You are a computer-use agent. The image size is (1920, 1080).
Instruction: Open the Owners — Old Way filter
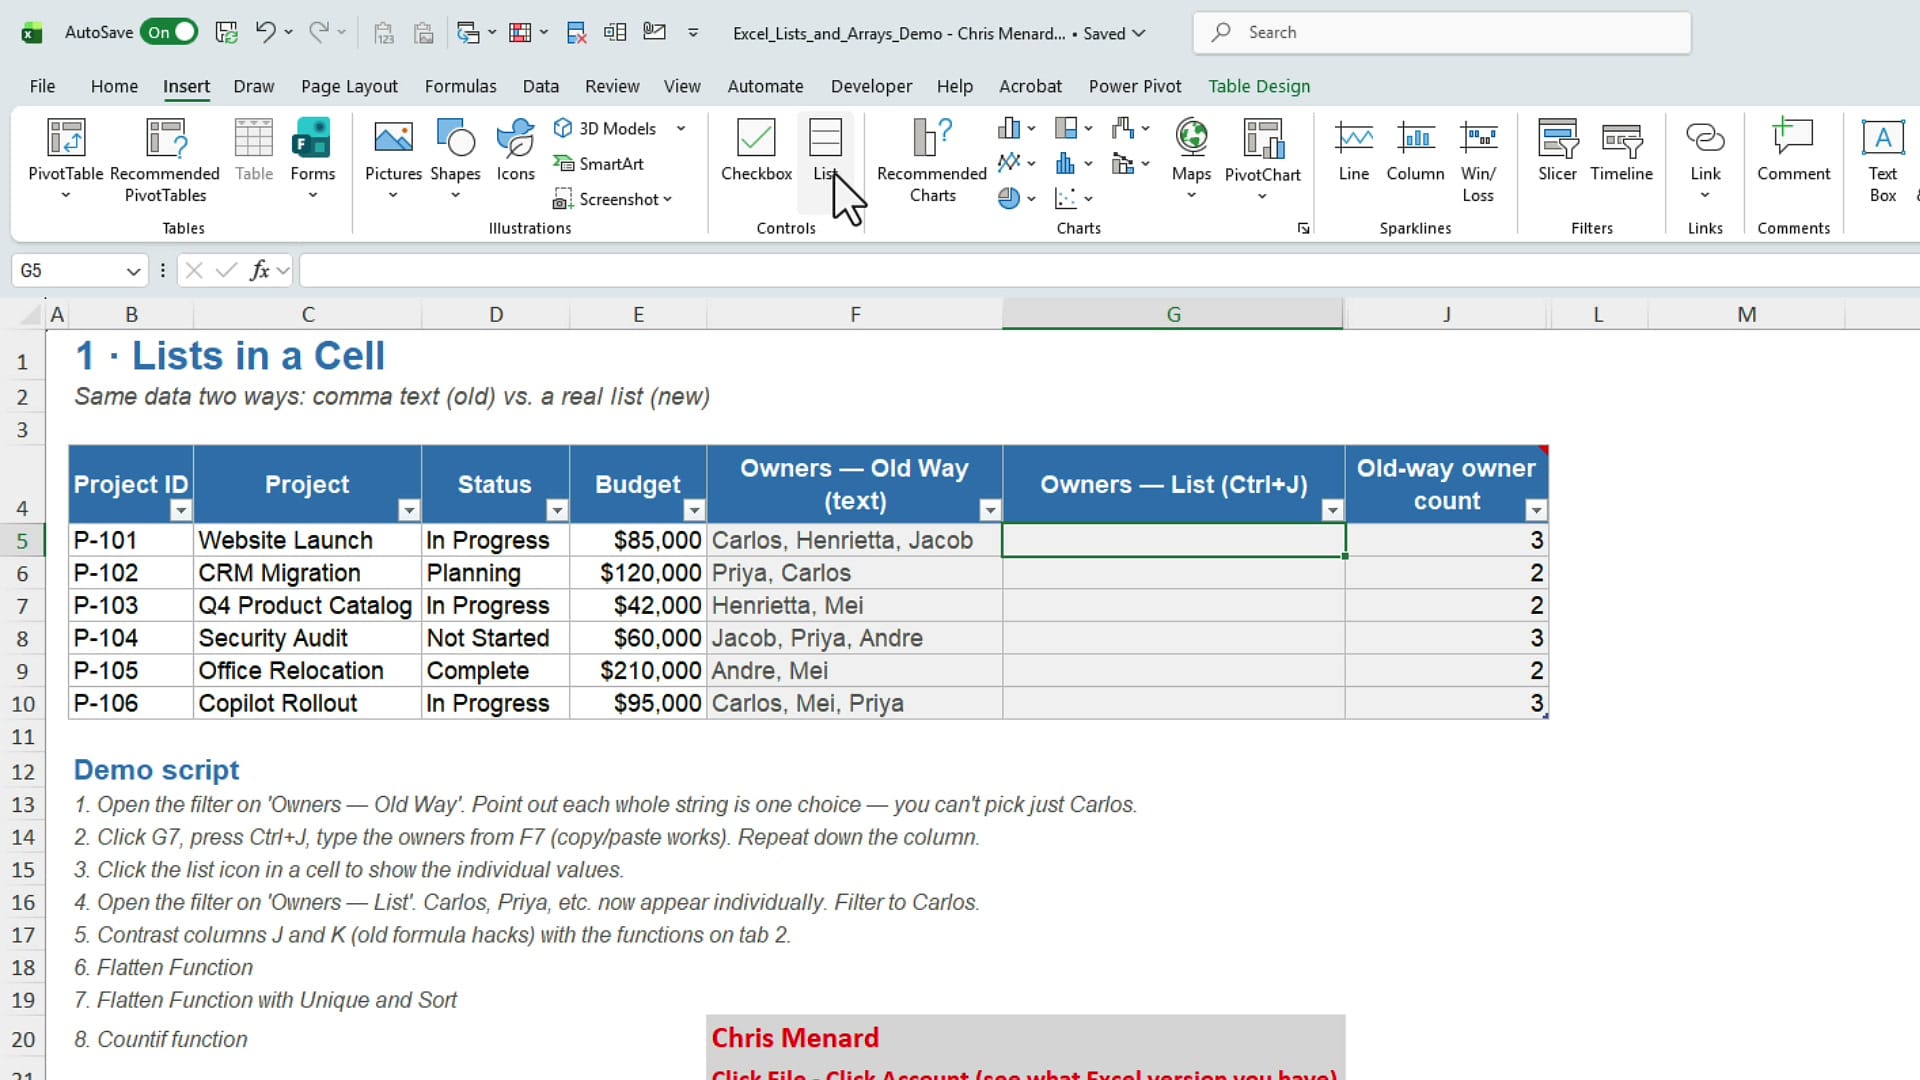990,511
